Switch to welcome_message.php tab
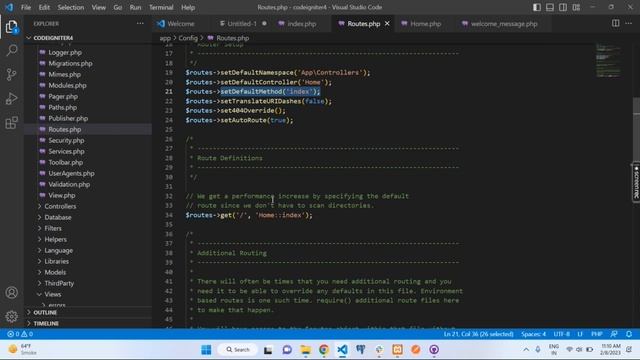Screen dimensions: 640x360 pos(504,24)
